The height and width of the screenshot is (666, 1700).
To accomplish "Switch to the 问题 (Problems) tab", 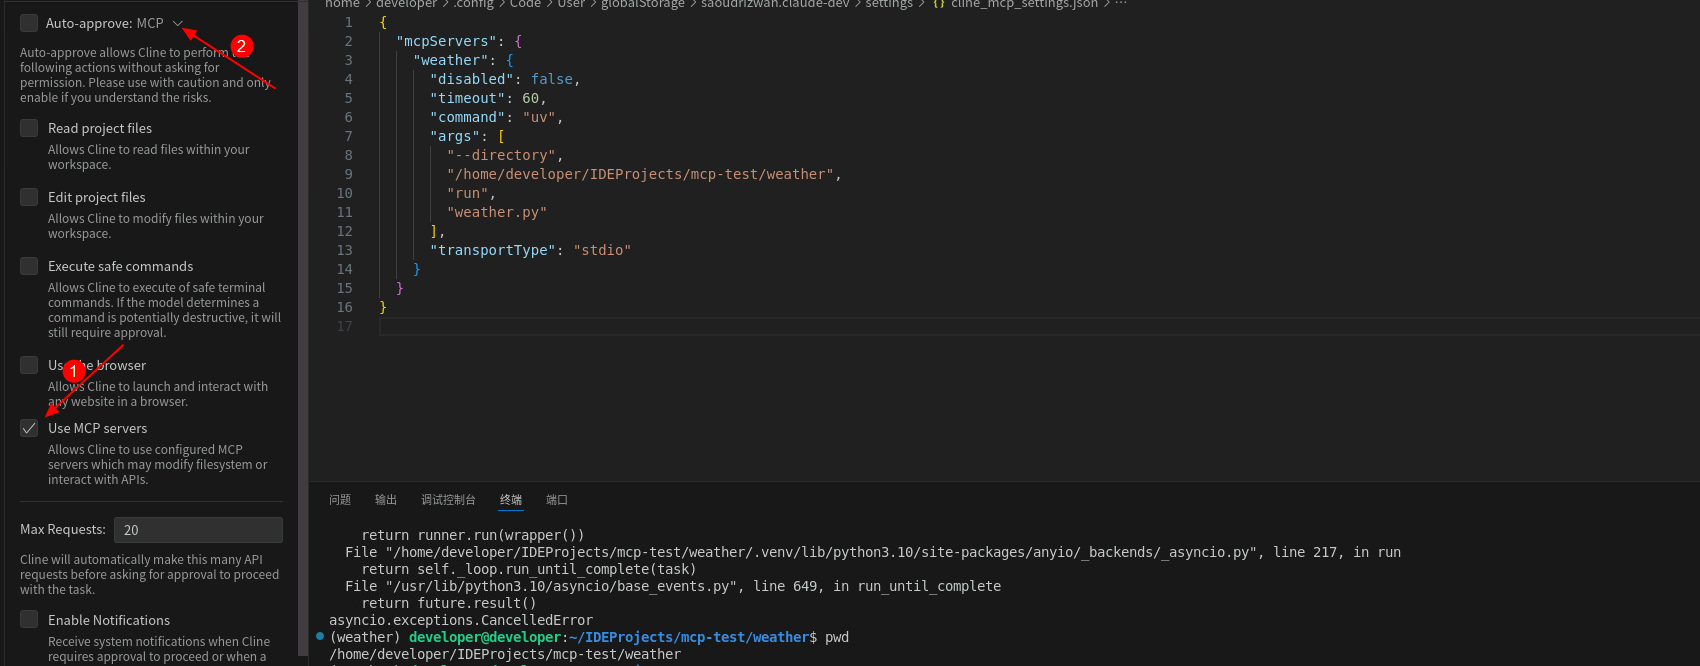I will coord(340,500).
